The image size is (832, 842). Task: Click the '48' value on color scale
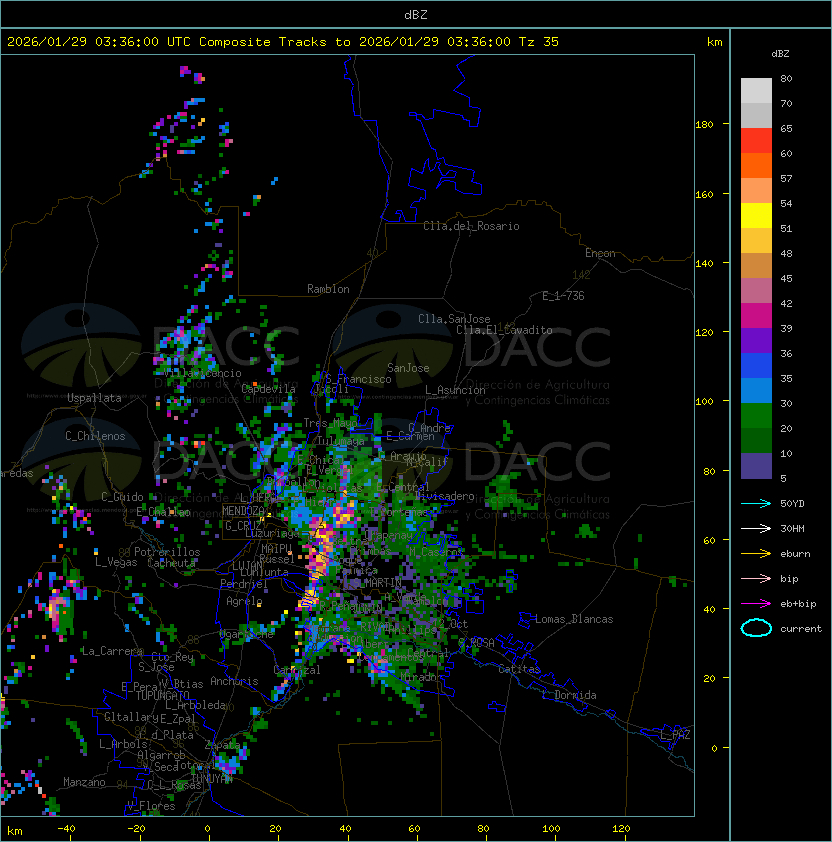tap(786, 253)
